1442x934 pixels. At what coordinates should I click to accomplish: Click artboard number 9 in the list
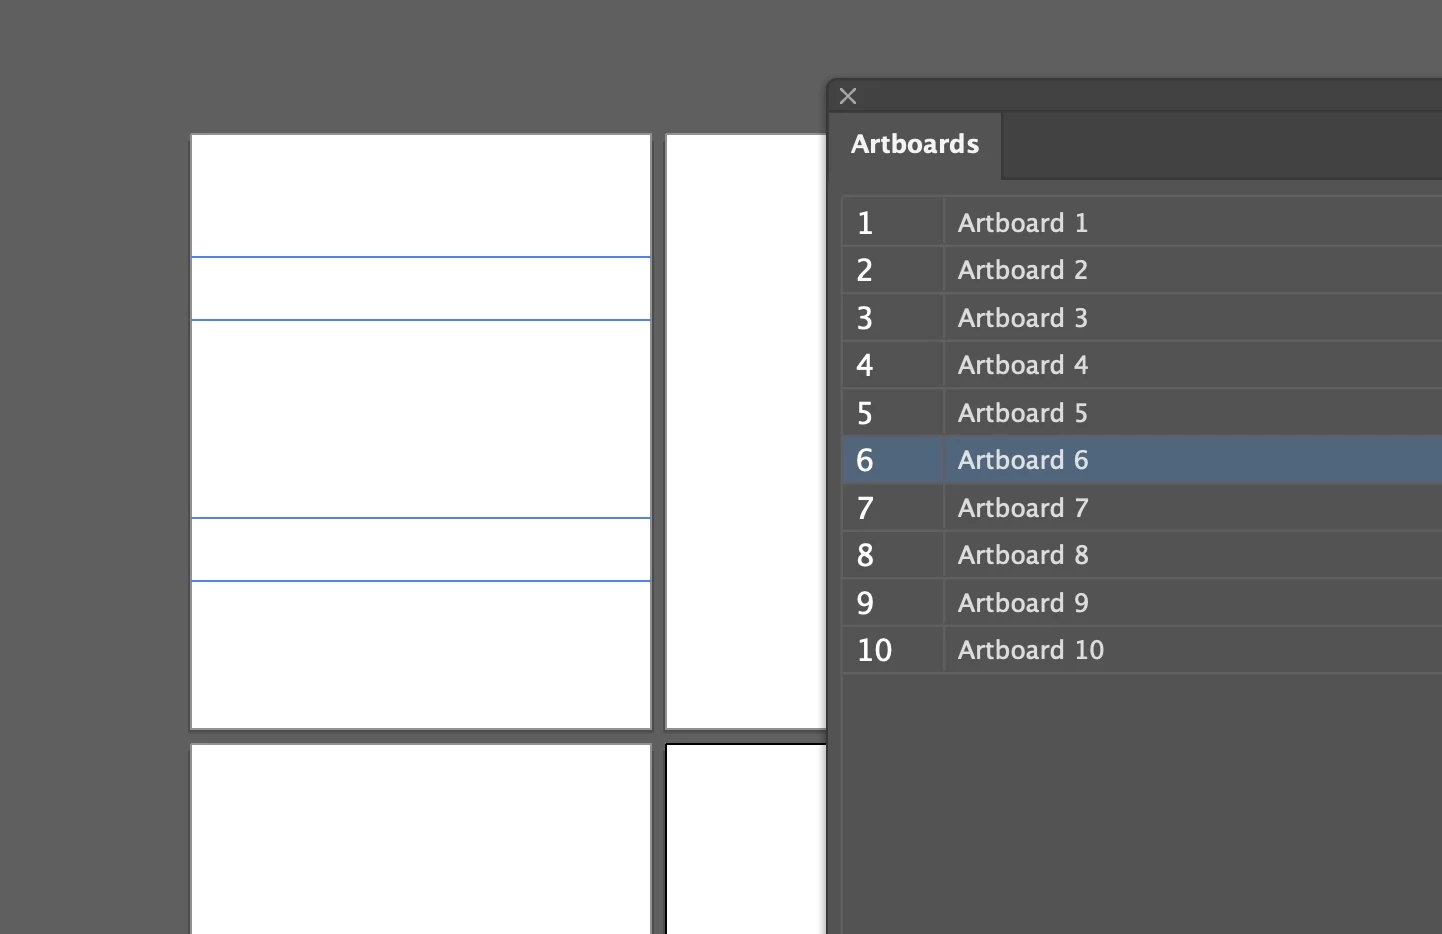(865, 603)
